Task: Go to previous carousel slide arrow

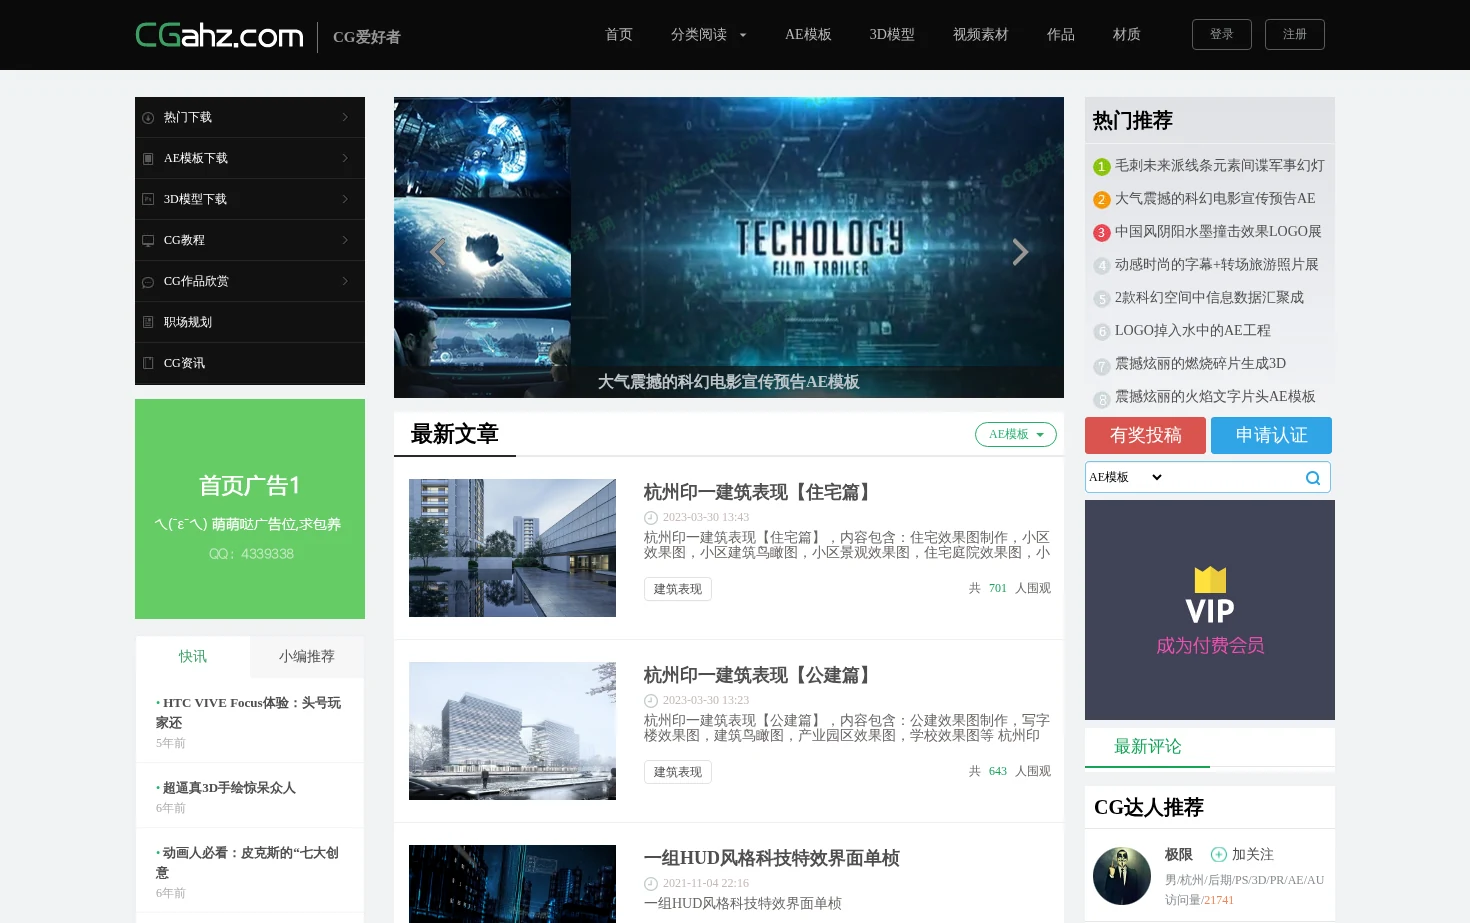Action: point(437,252)
